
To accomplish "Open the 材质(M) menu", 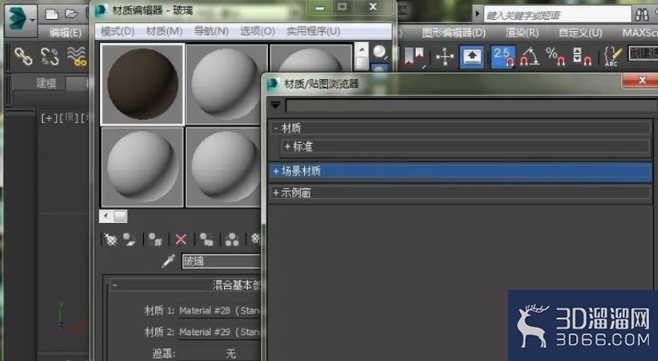I will tap(164, 31).
